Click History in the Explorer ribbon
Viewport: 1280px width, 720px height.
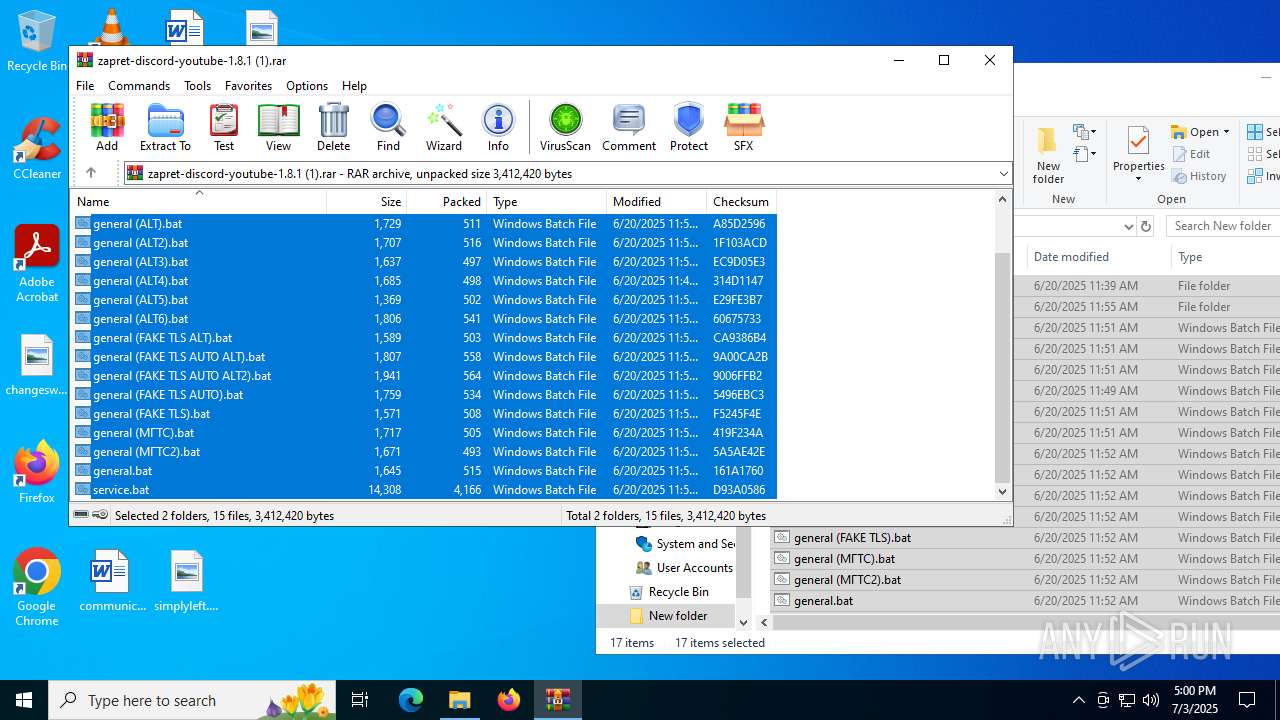coord(1199,176)
